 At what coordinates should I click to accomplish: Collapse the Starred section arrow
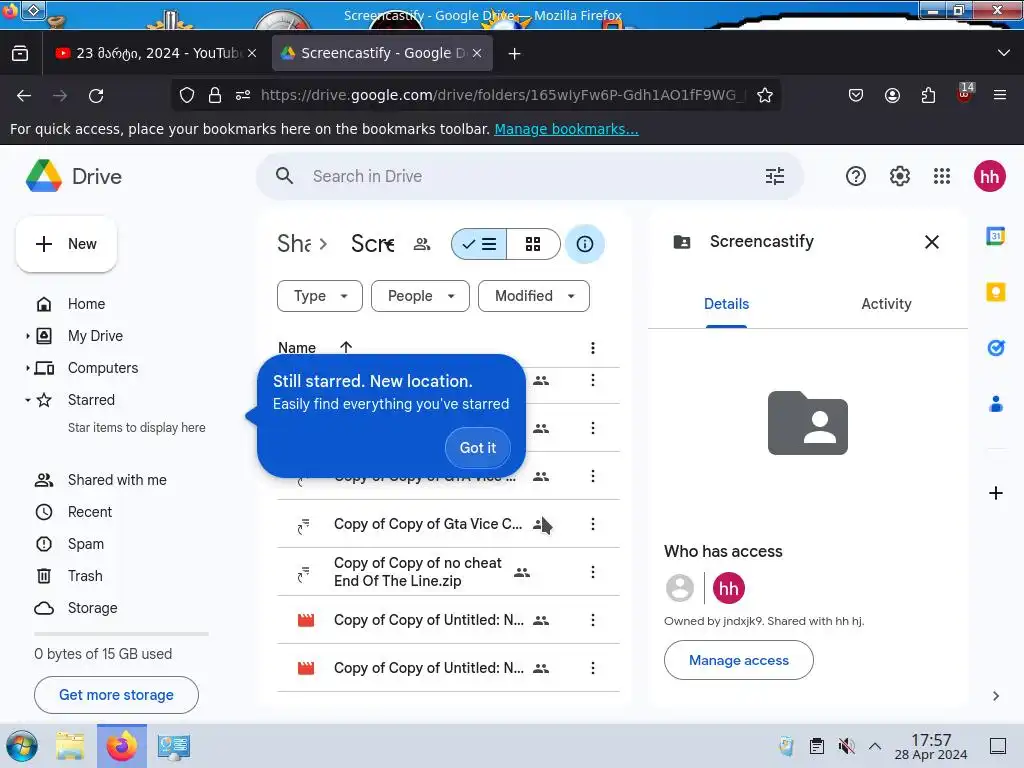(27, 400)
